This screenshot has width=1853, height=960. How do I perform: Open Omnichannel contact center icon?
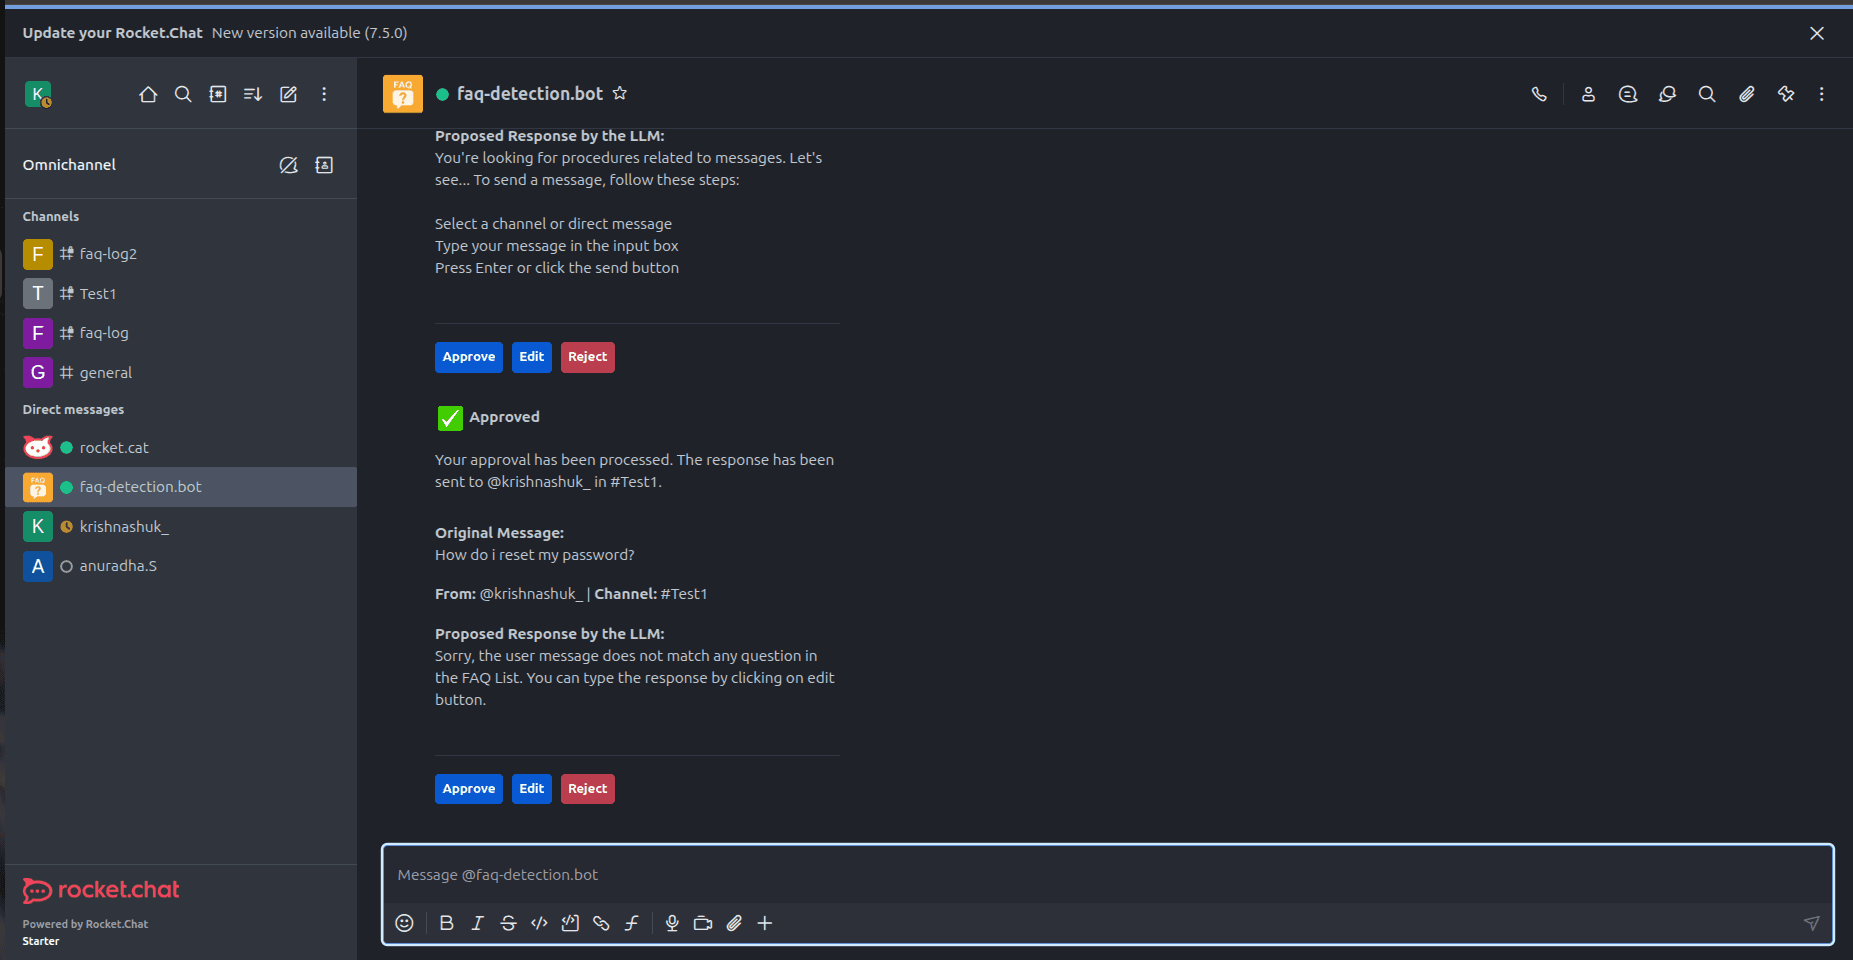point(324,165)
